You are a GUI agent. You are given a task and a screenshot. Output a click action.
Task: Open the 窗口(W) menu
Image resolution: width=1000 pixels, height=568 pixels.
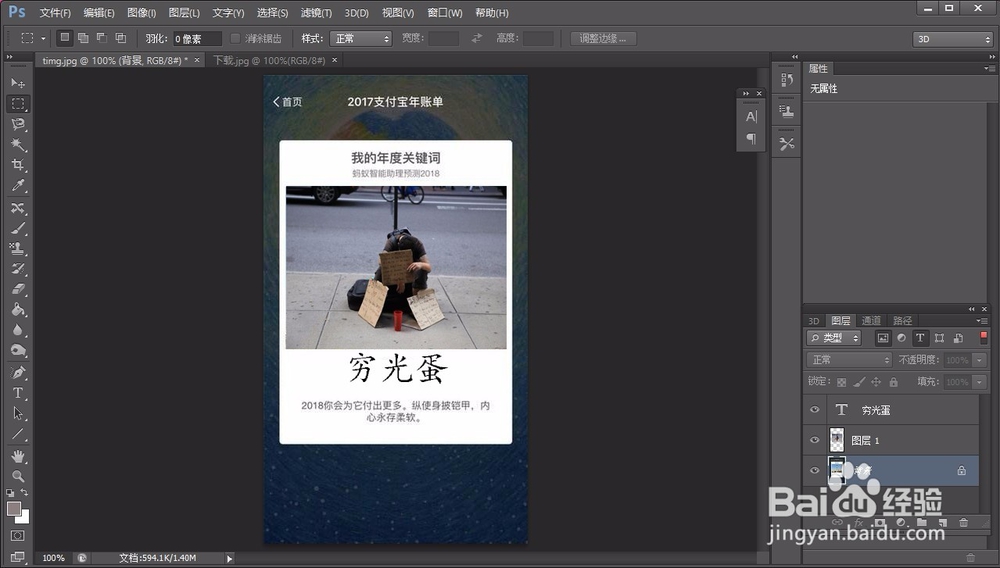point(445,13)
